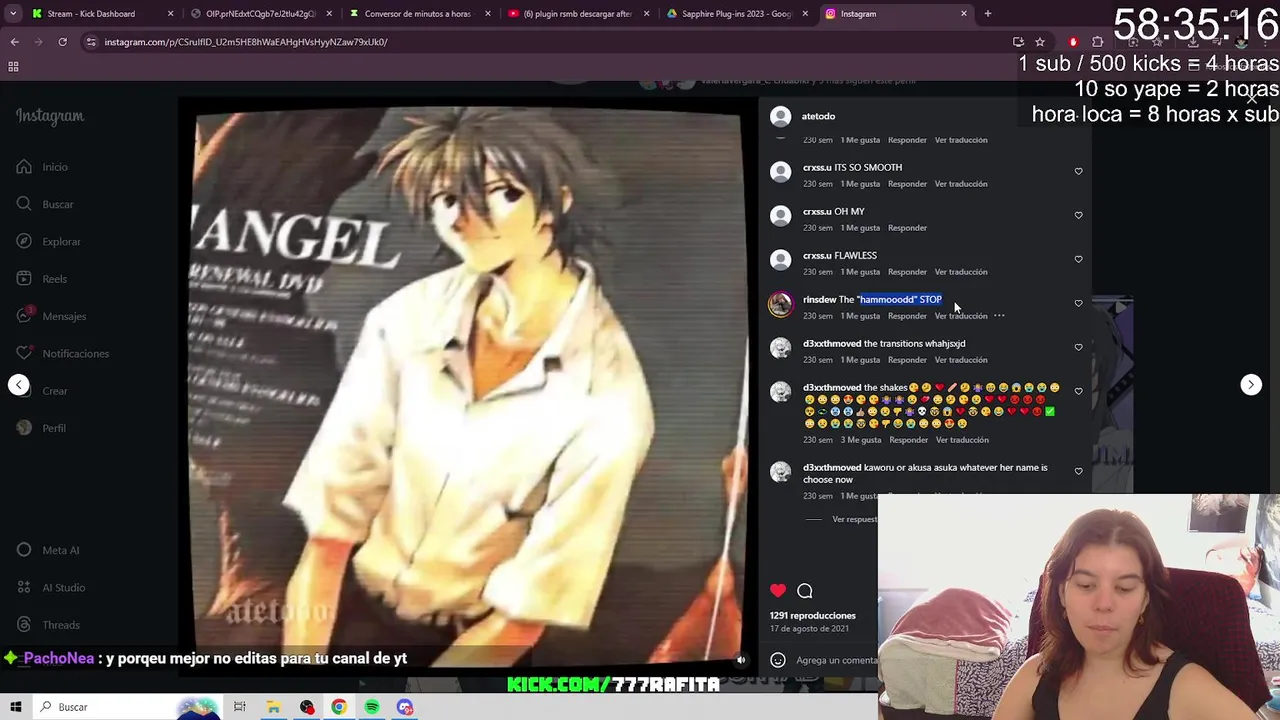Reply to rinsdew's comment
Screen dimensions: 1280x720
point(907,316)
